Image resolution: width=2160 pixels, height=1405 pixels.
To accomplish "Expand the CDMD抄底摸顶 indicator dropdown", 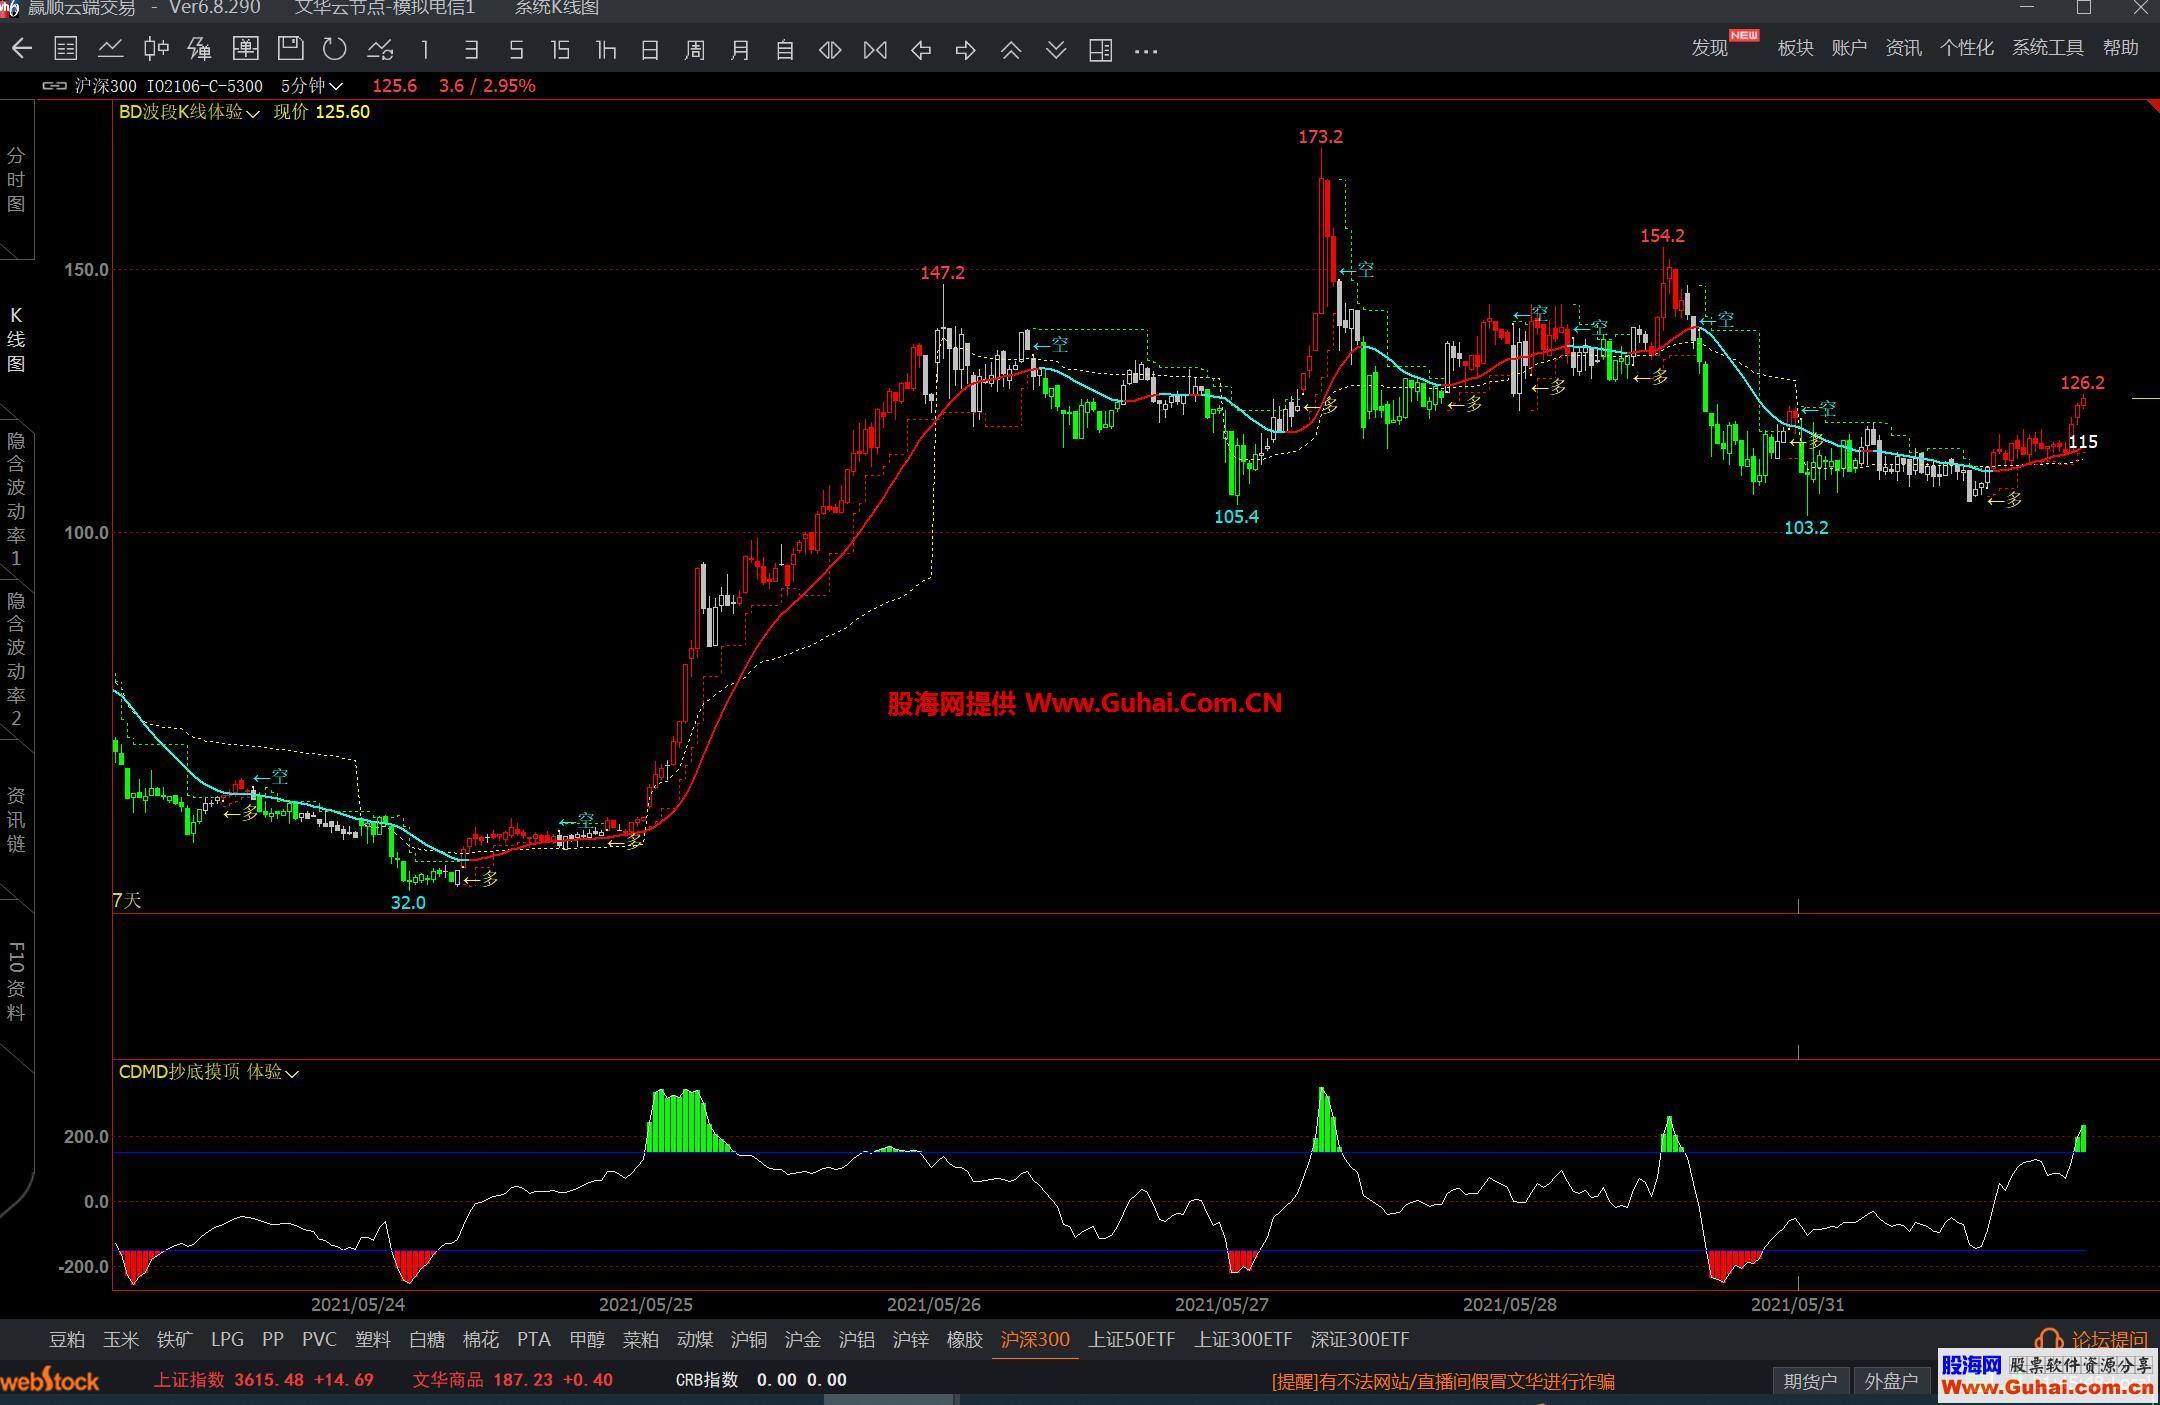I will click(x=292, y=1073).
